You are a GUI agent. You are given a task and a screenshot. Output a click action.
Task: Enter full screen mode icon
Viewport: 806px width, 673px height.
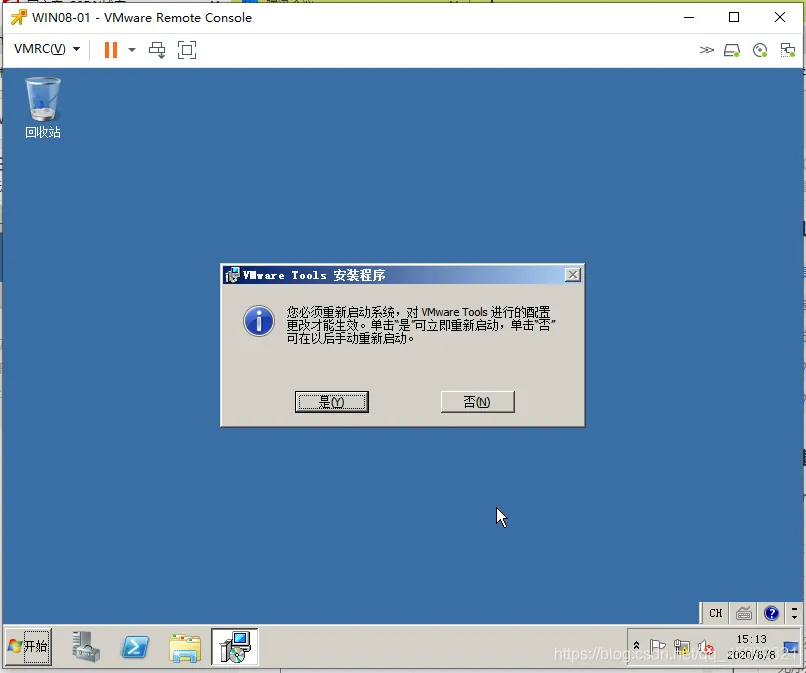187,50
